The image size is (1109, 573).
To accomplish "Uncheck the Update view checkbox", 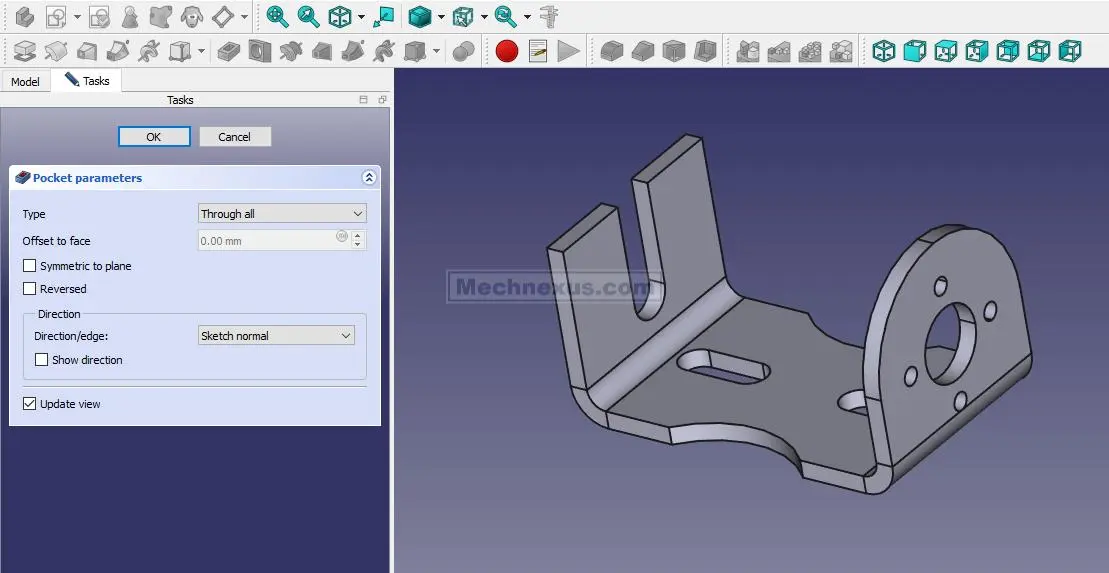I will pos(29,404).
